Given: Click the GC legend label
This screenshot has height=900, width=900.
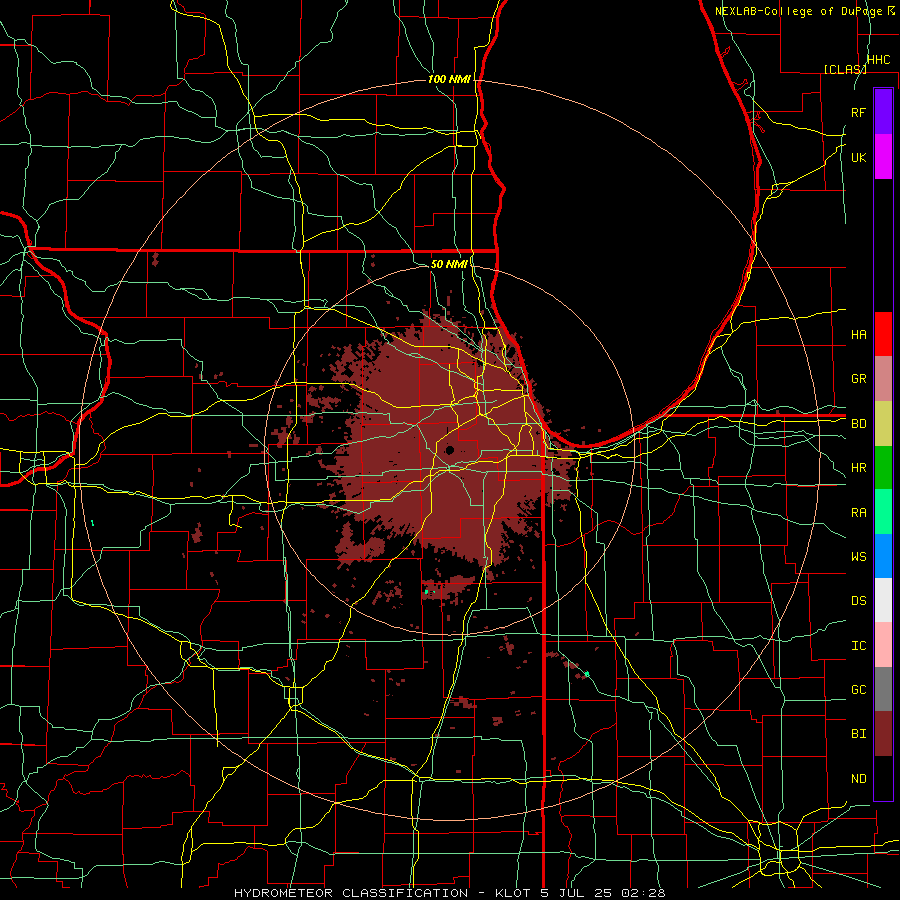Looking at the screenshot, I should tap(859, 689).
